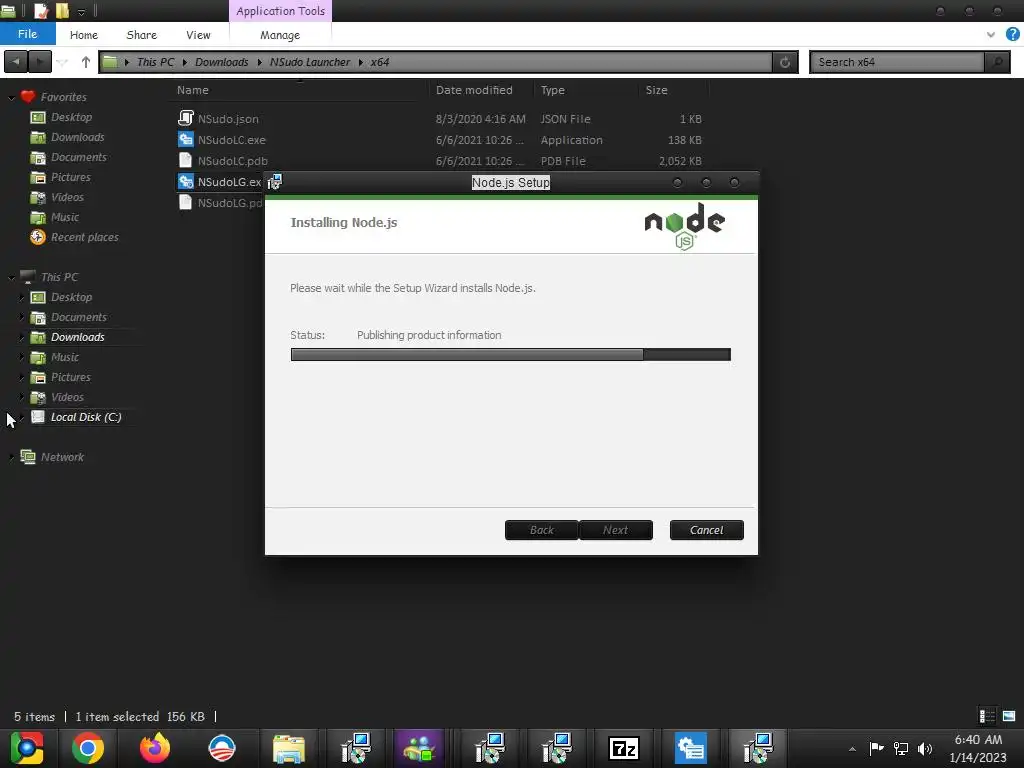Click the Node.js Setup title bar icon
The width and height of the screenshot is (1024, 768).
click(x=275, y=182)
